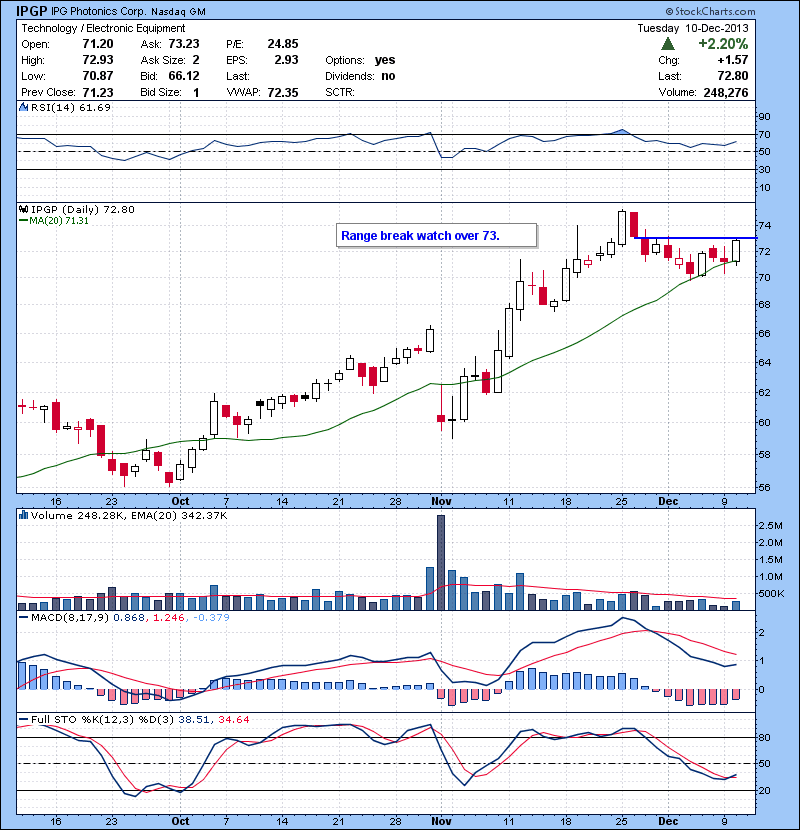
Task: Click the stochastic axis label 80
Action: pyautogui.click(x=764, y=737)
